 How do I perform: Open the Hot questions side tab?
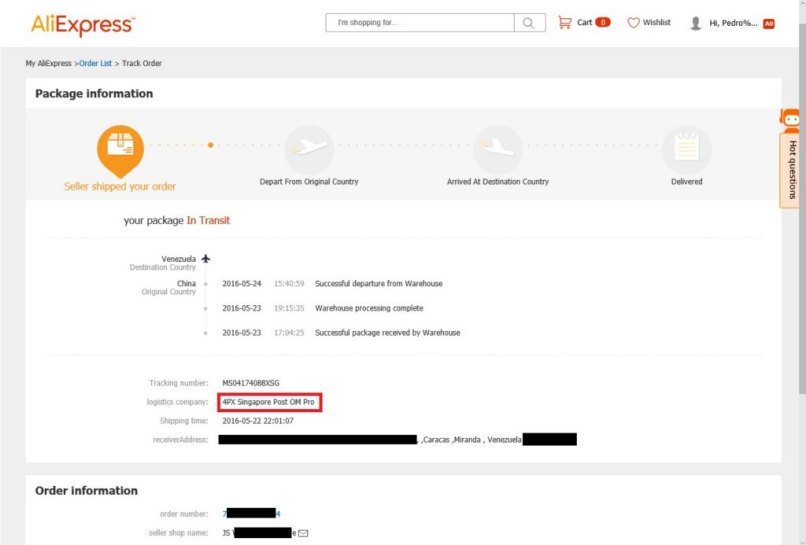[792, 170]
